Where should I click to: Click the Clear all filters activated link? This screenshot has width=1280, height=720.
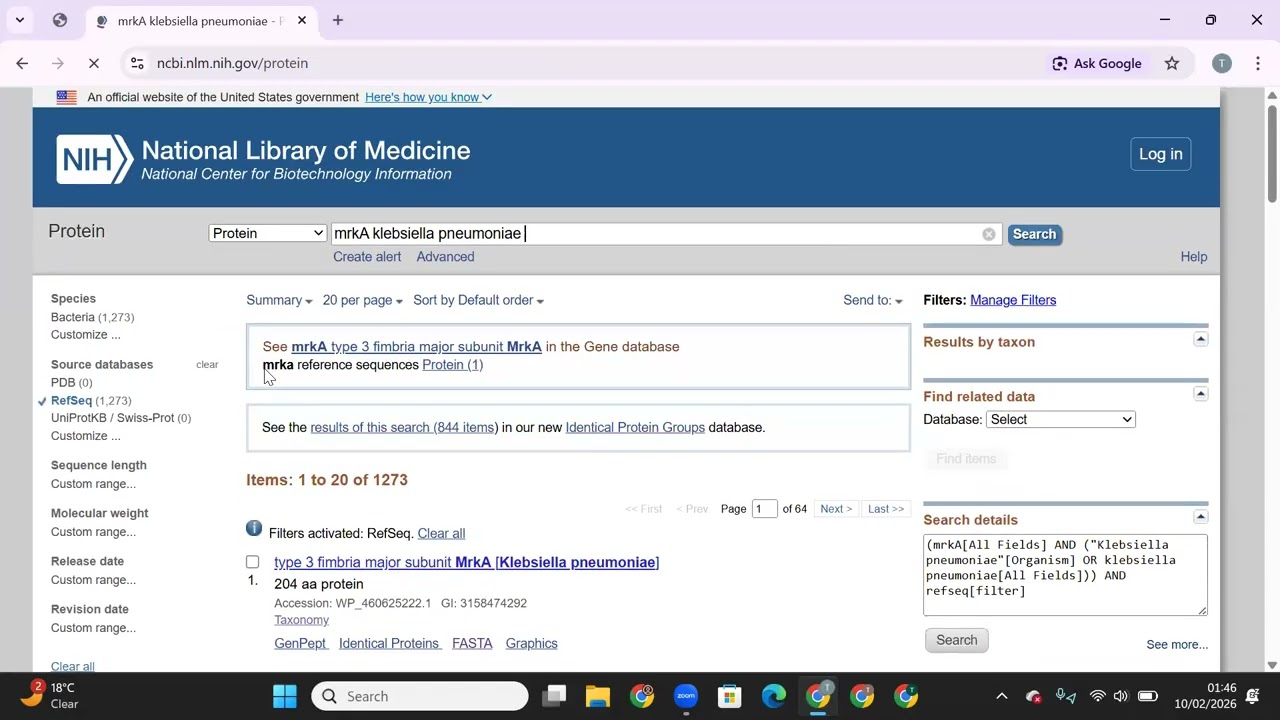441,533
